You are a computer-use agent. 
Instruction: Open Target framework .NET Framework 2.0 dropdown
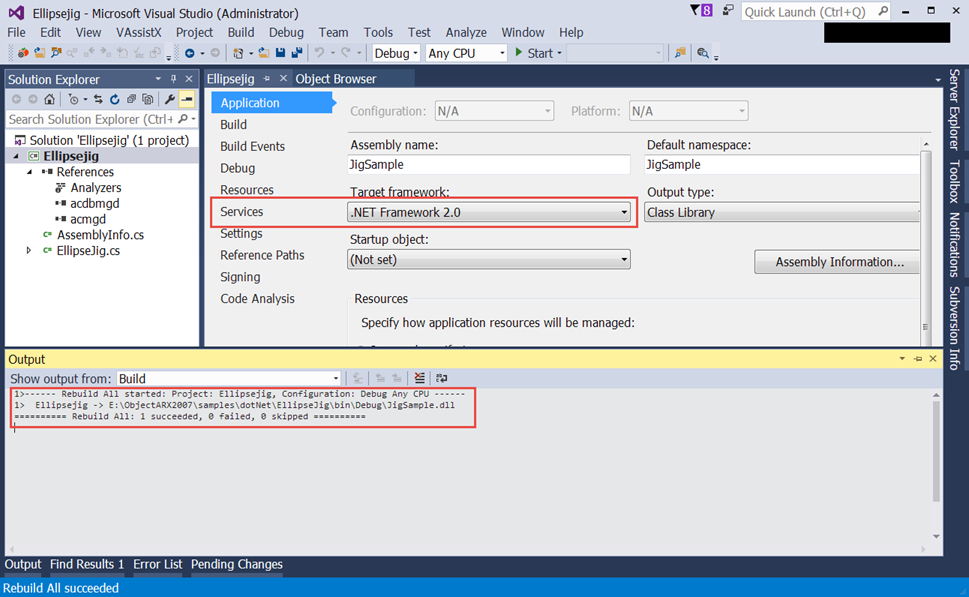(x=489, y=213)
